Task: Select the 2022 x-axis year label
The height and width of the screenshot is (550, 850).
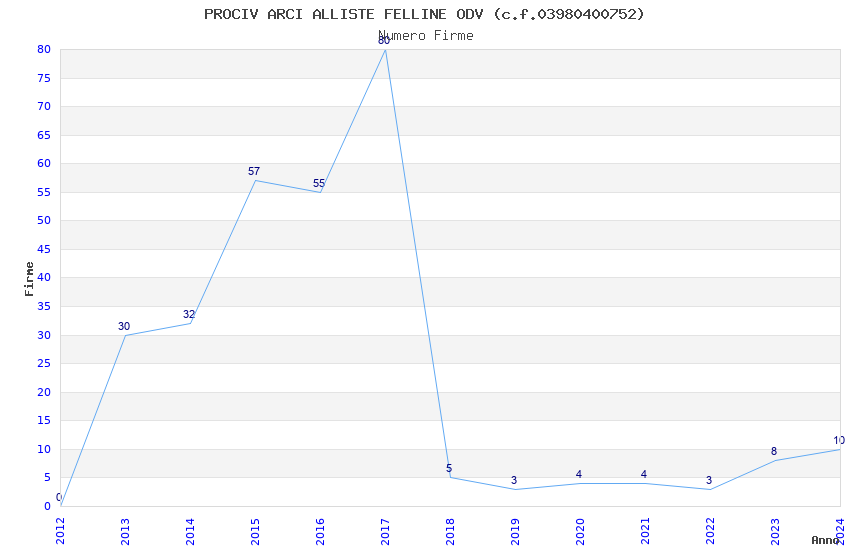Action: [x=711, y=531]
